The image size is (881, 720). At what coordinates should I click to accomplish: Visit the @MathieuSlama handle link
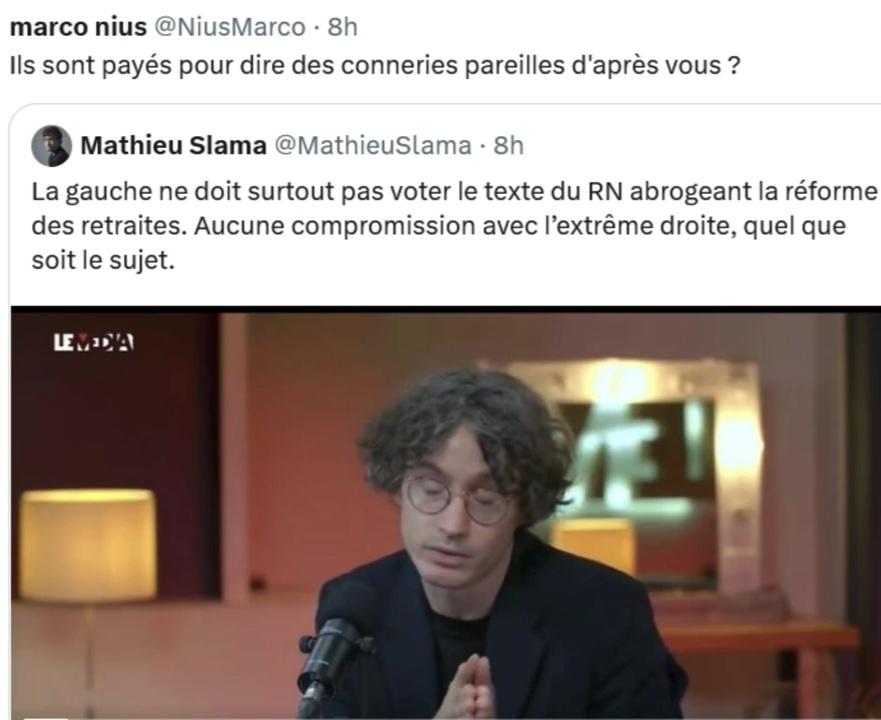coord(373,146)
